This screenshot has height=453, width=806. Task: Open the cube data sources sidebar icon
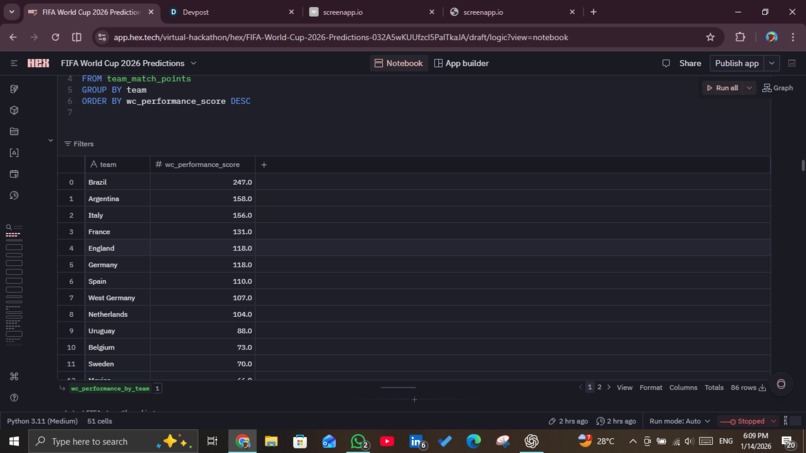point(14,110)
